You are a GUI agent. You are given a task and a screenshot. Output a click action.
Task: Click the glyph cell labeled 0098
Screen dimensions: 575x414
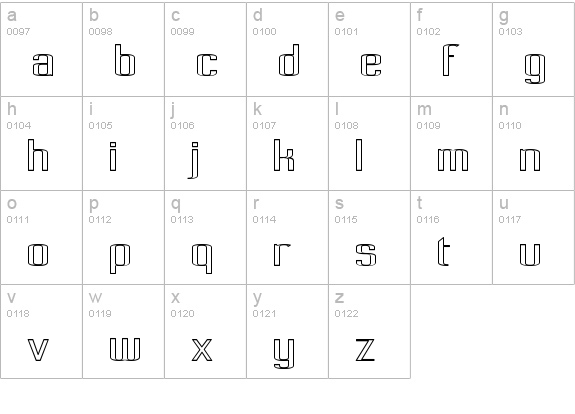(124, 50)
